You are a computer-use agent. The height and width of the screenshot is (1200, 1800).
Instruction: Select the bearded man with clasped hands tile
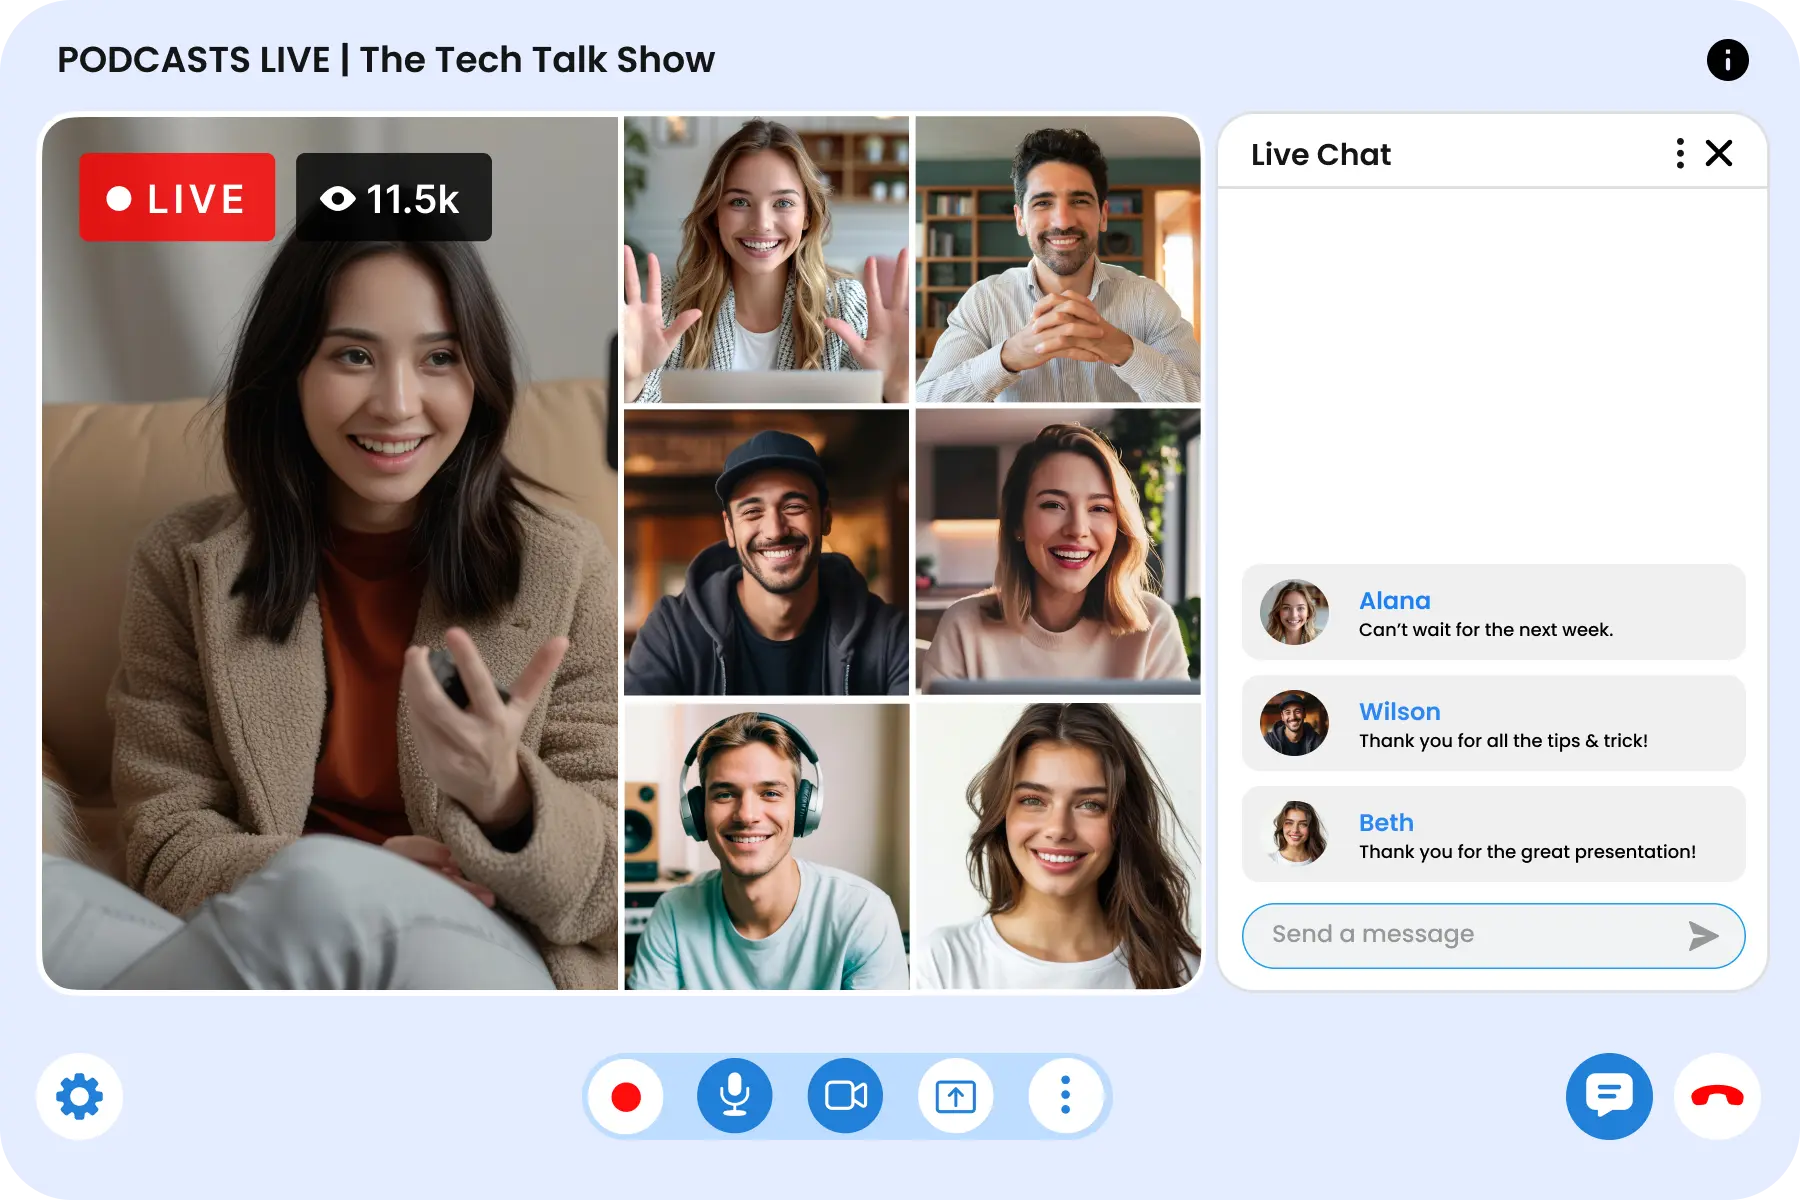point(1058,259)
